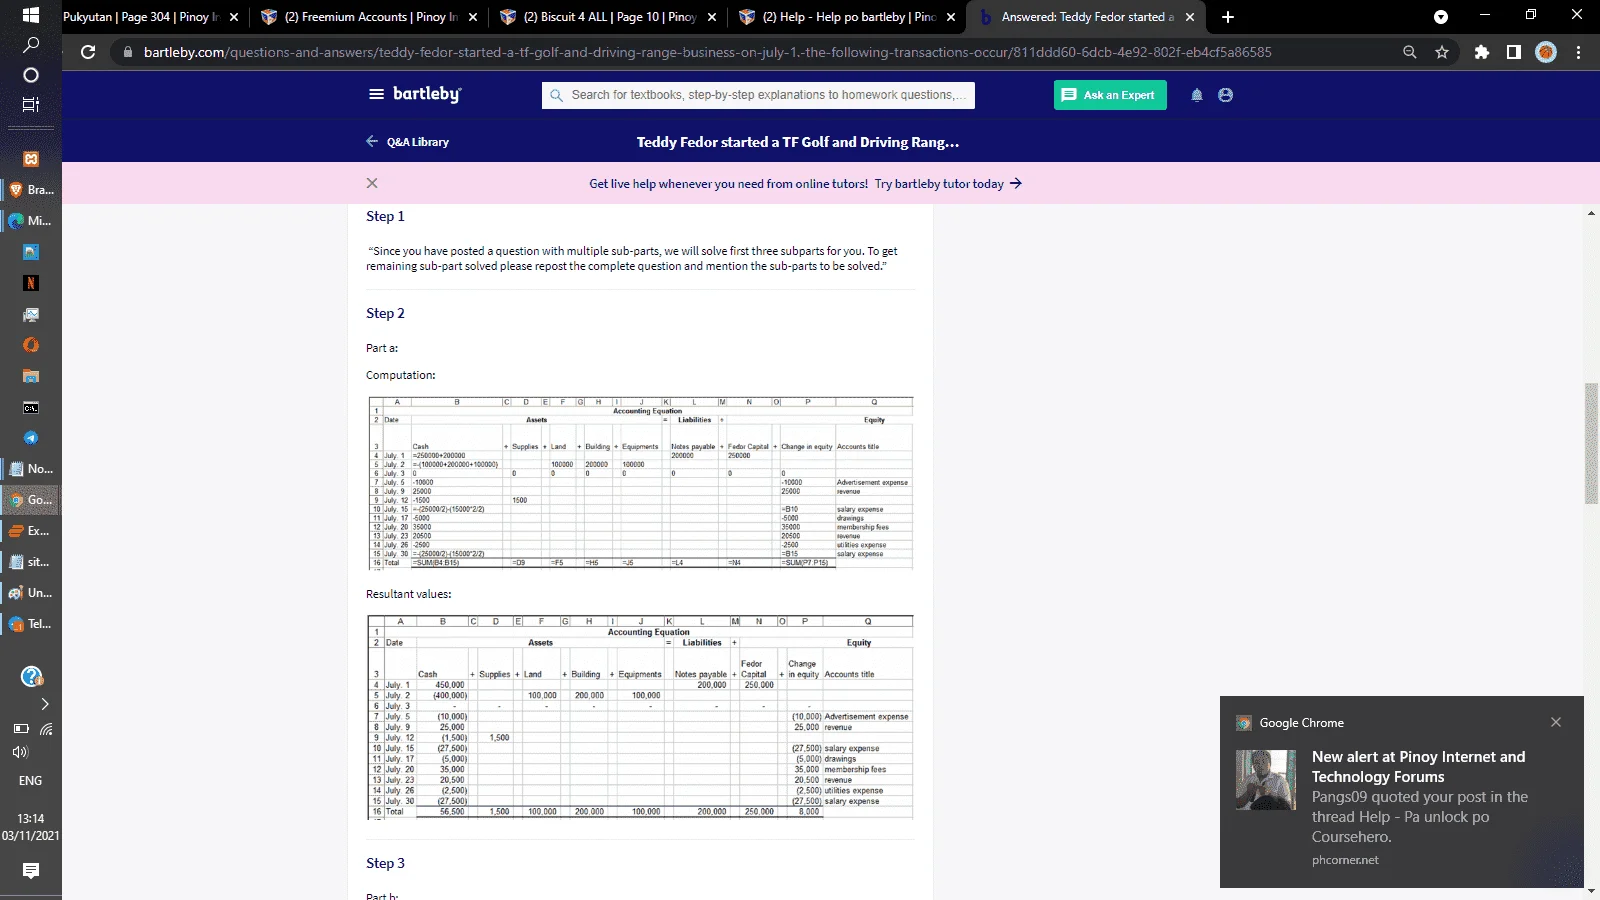Click the bartleby logo
Viewport: 1600px width, 900px height.
click(427, 94)
